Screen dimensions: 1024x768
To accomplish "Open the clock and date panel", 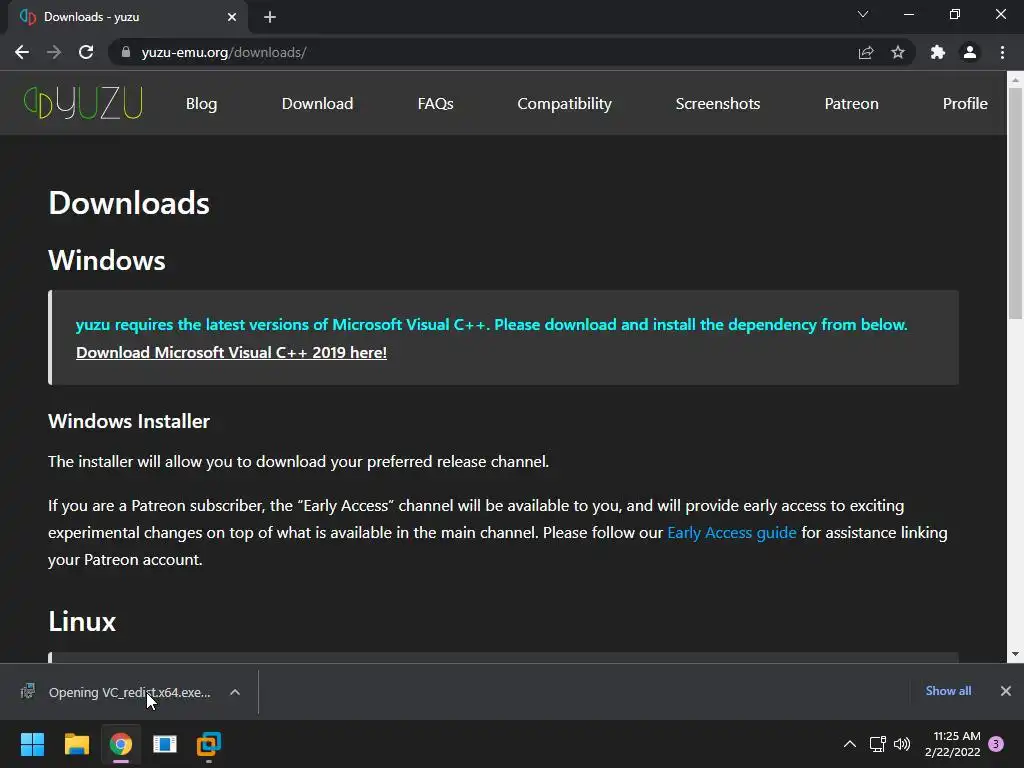I will (x=953, y=744).
